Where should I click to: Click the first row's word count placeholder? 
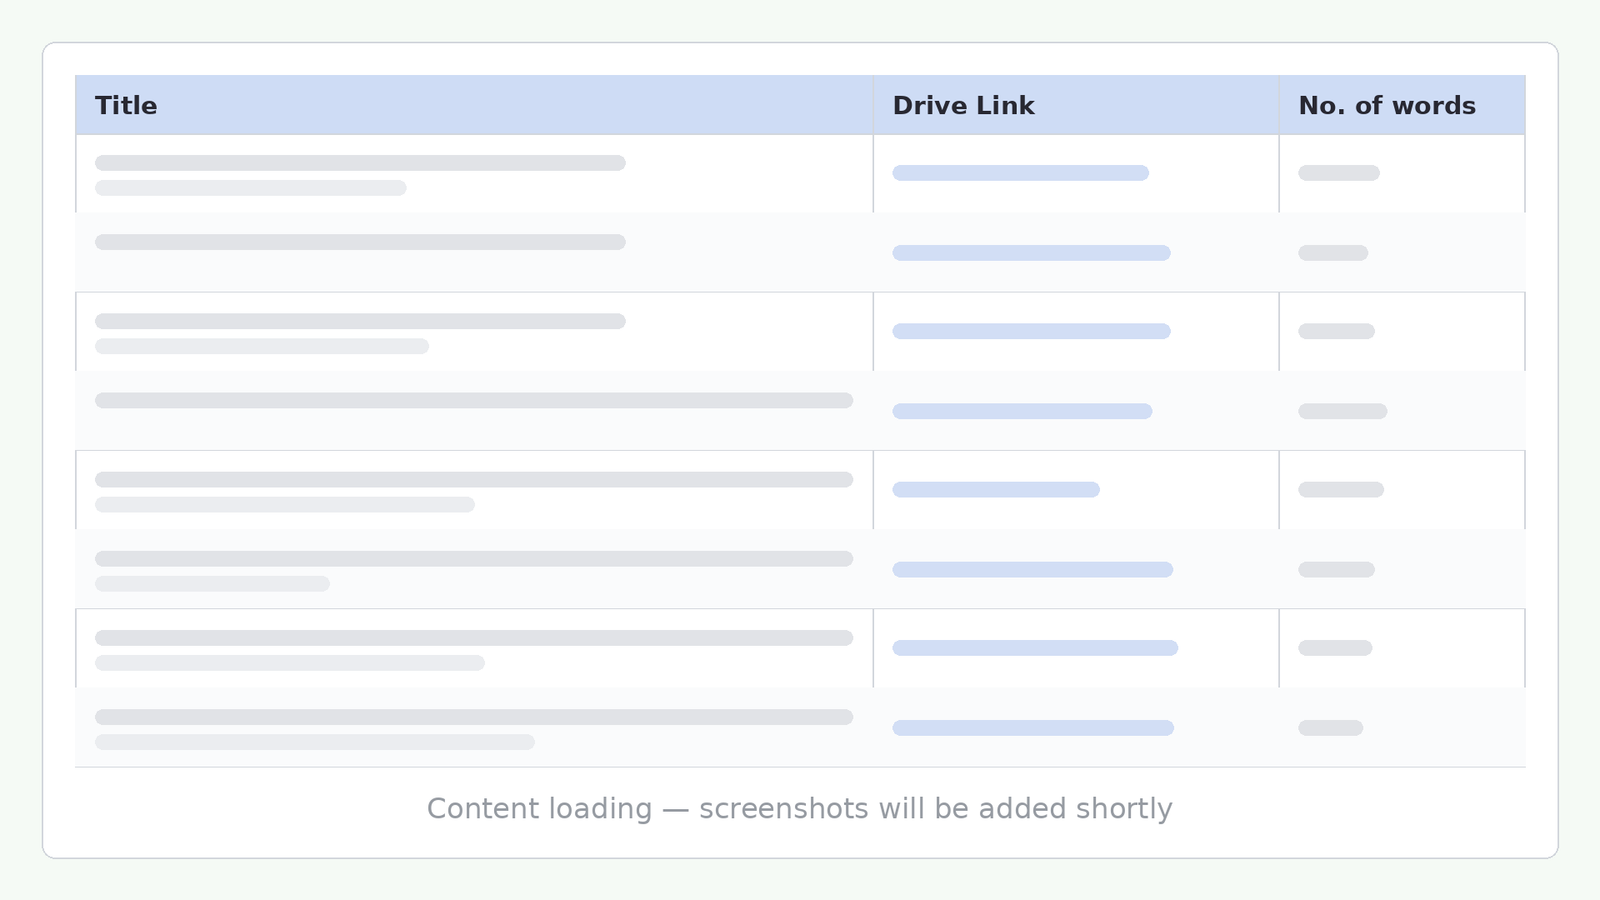pos(1339,173)
